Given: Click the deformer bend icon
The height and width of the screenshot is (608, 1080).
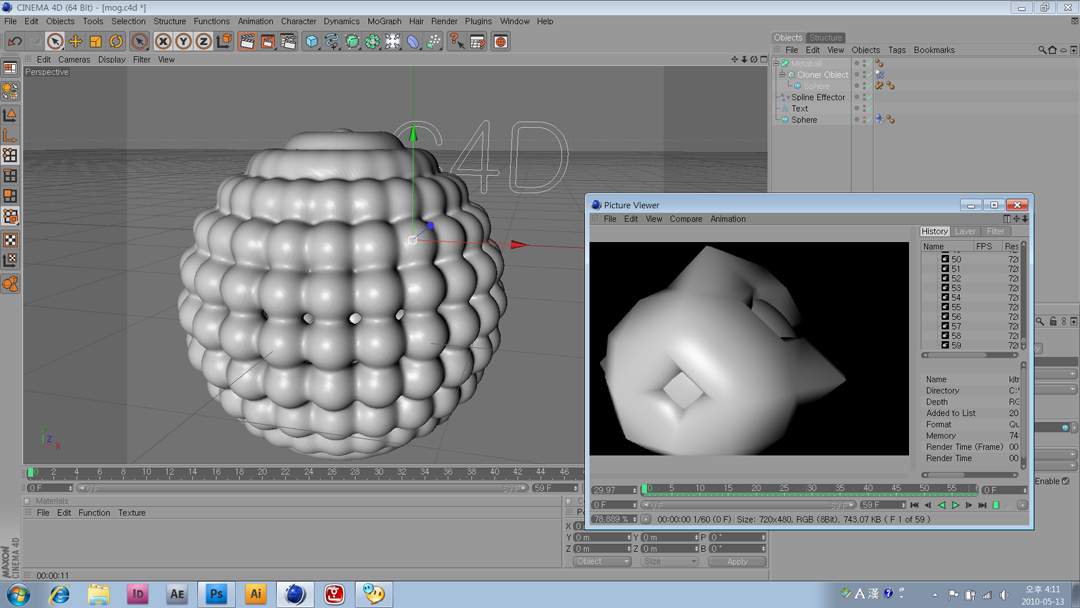Looking at the screenshot, I should 413,42.
